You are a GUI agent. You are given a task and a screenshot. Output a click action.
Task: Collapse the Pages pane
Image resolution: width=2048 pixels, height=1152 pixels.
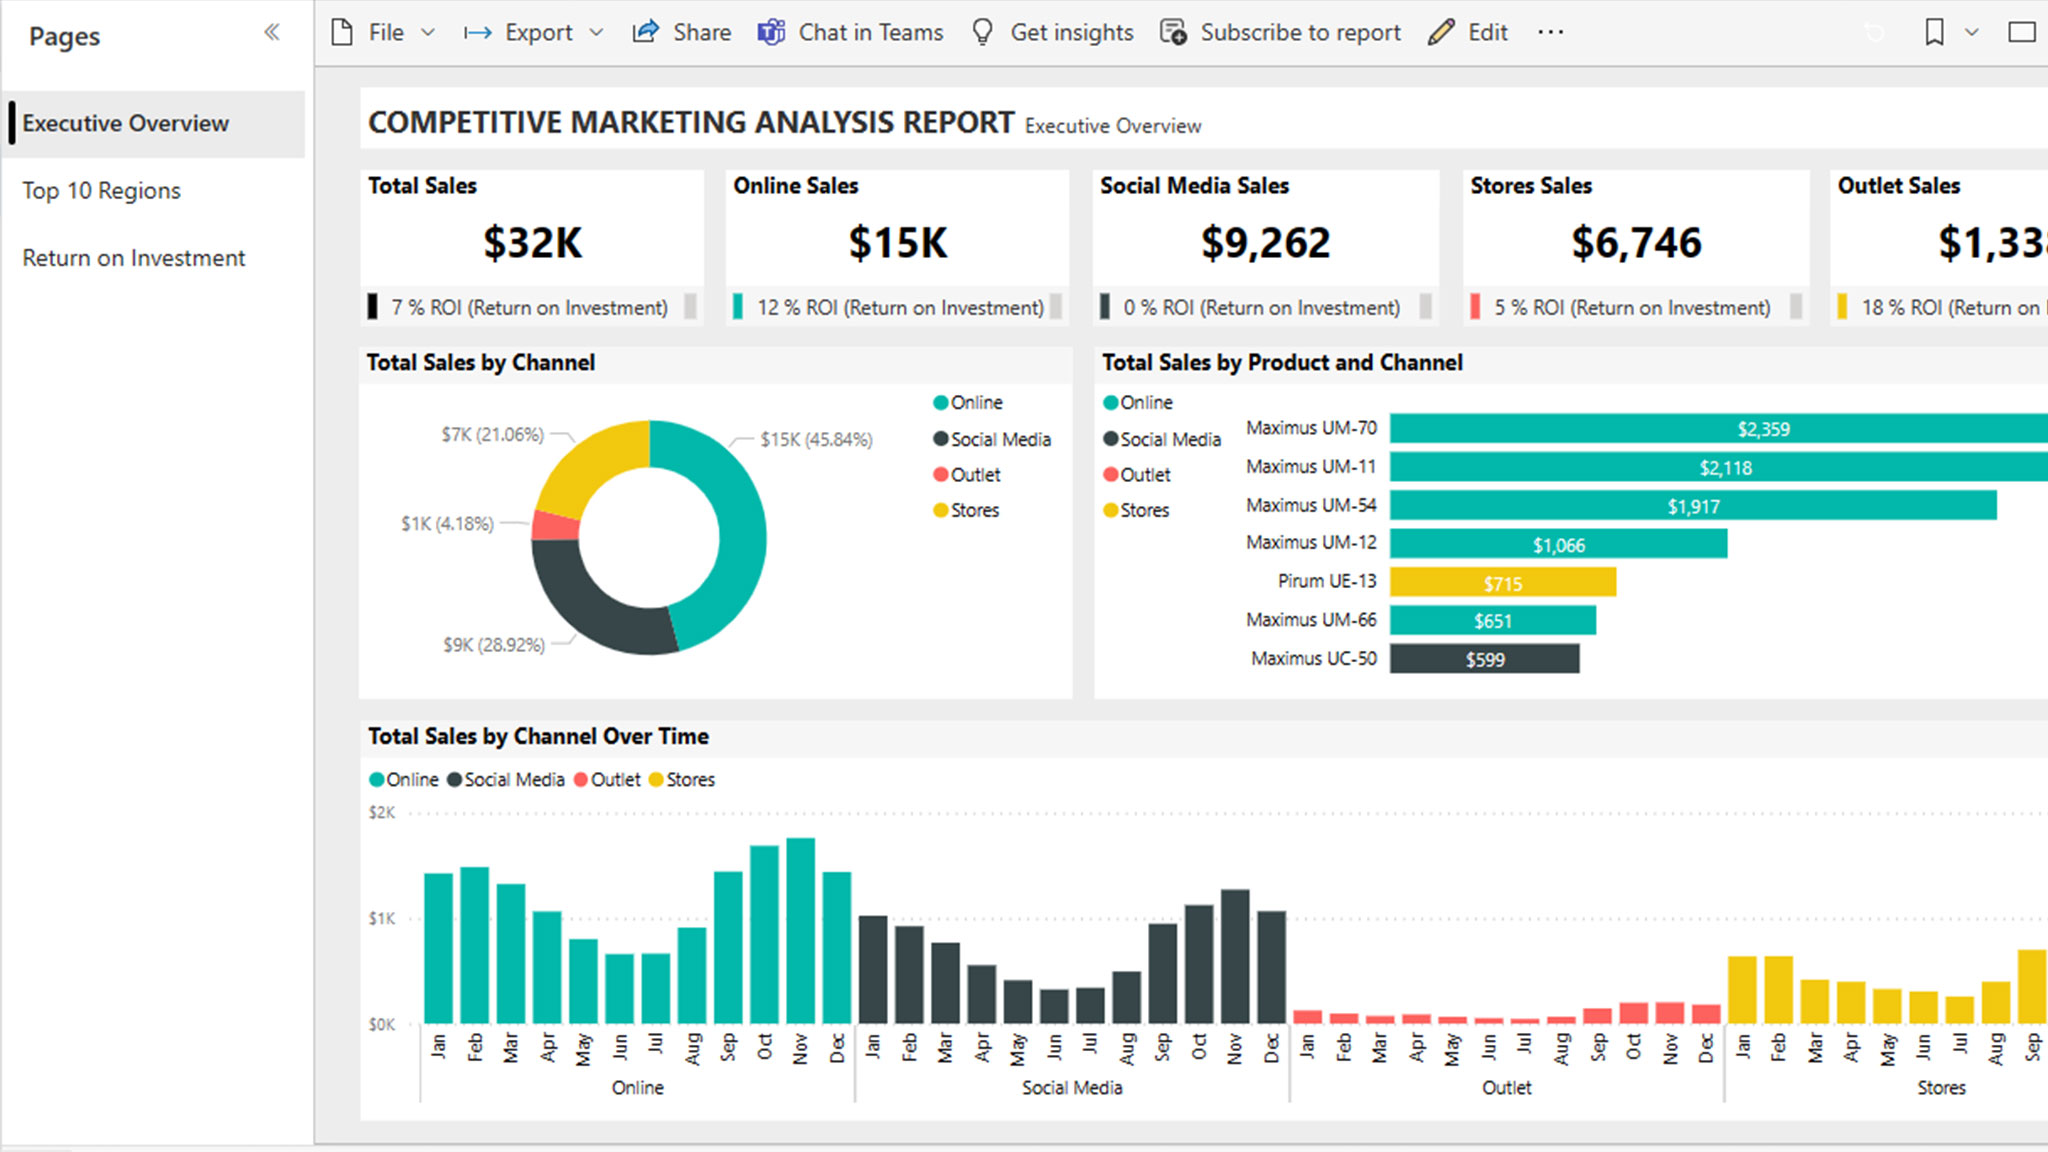271,31
